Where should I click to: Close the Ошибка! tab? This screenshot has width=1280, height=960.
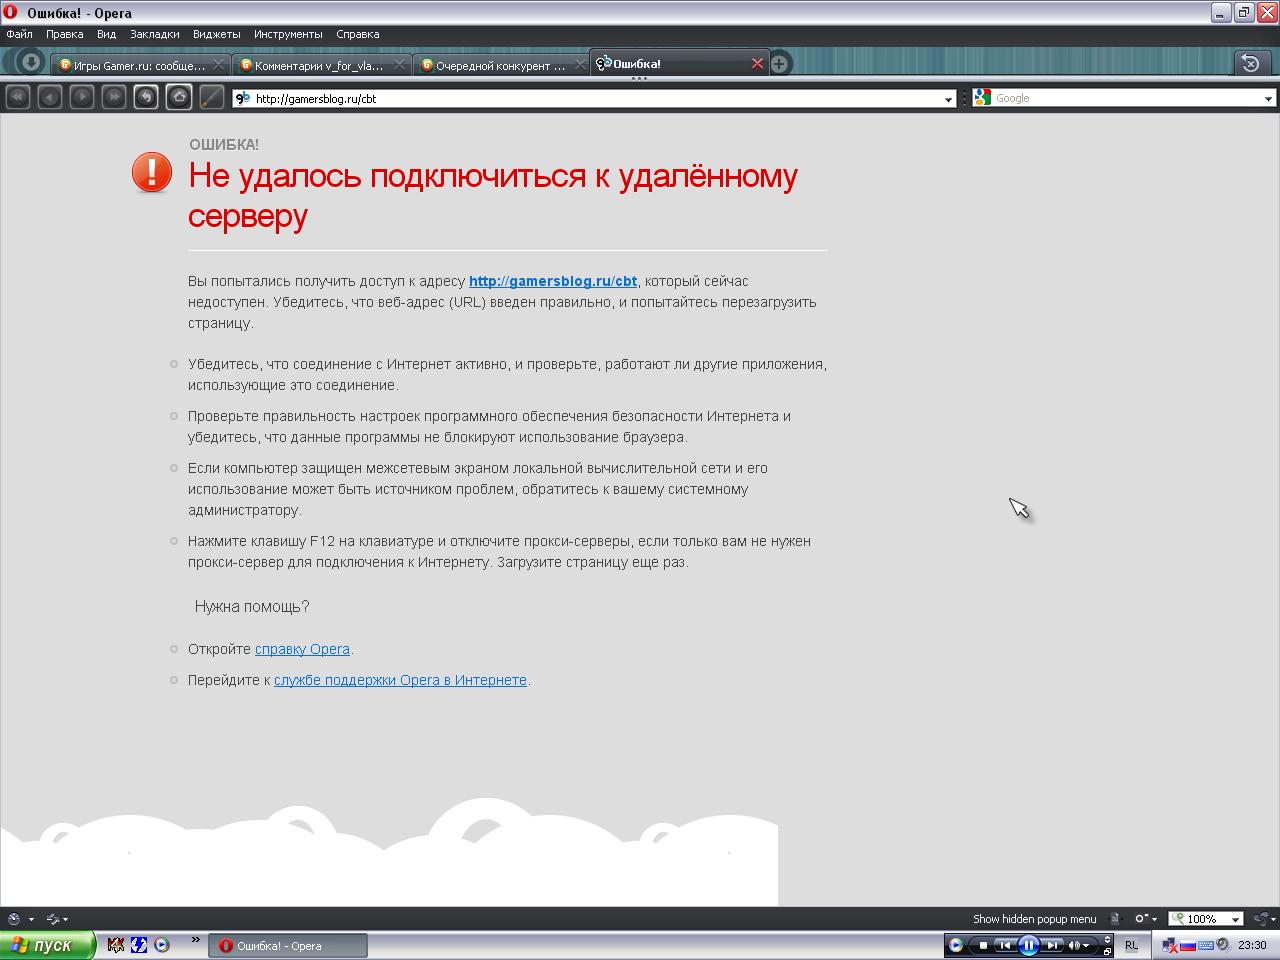pos(757,63)
